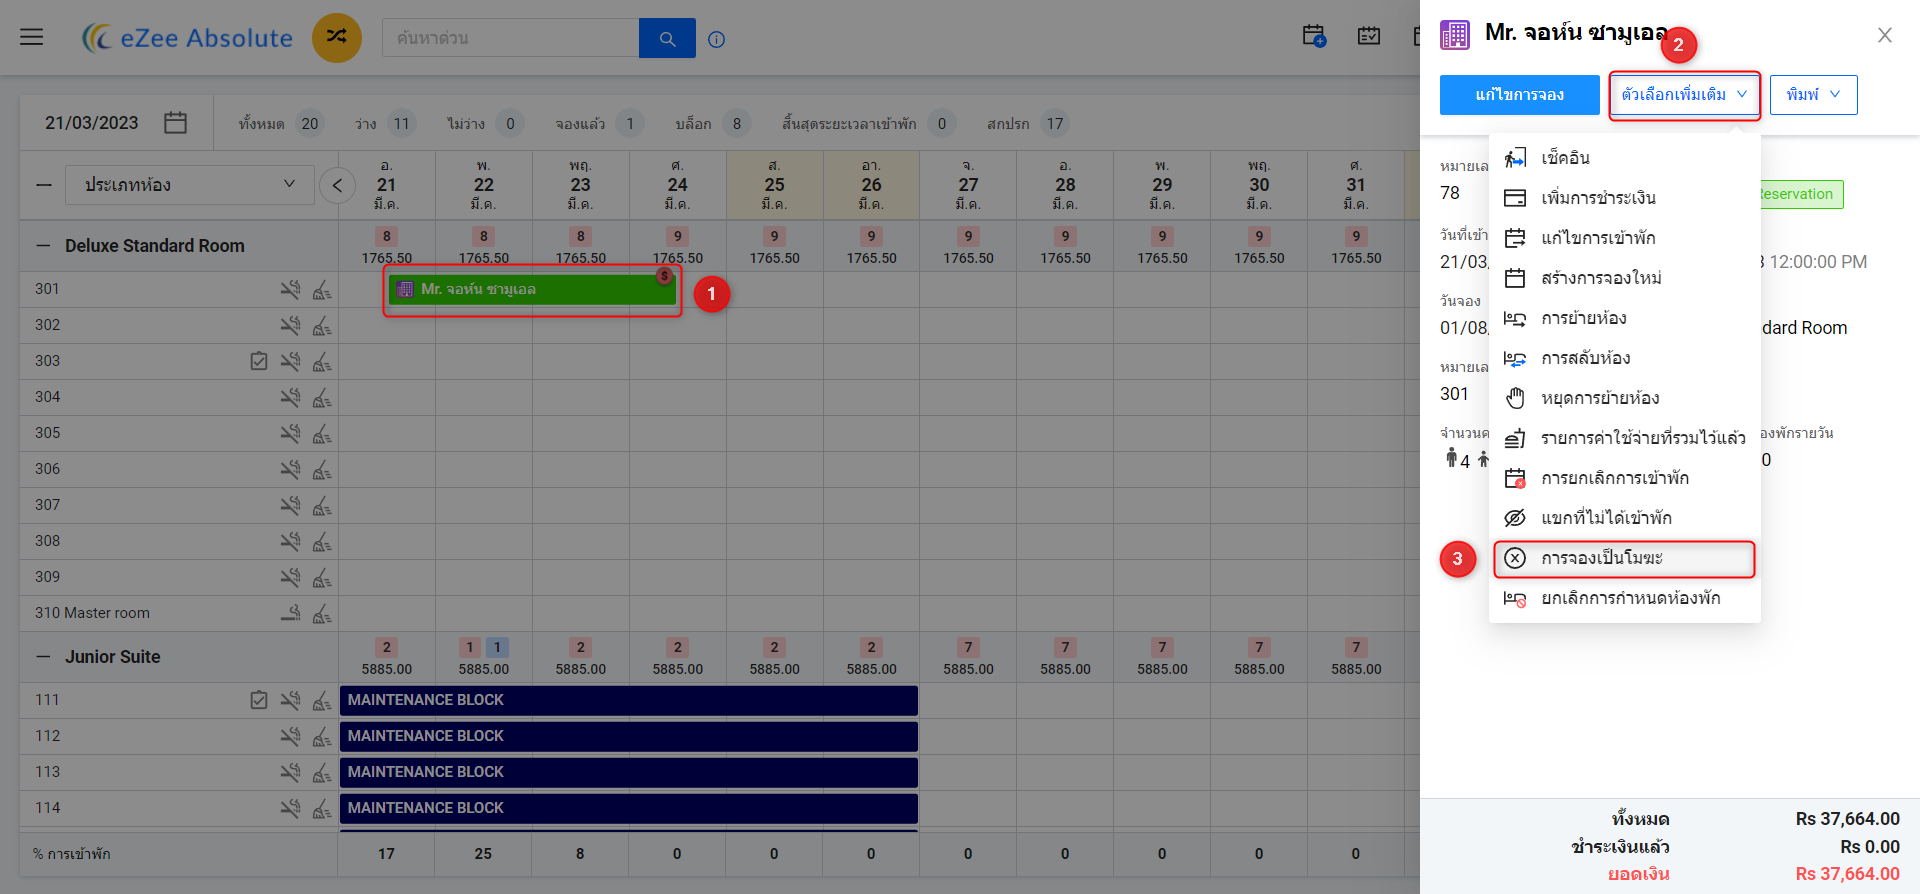Open the ประเภทห้อง room type dropdown
1920x894 pixels.
190,185
